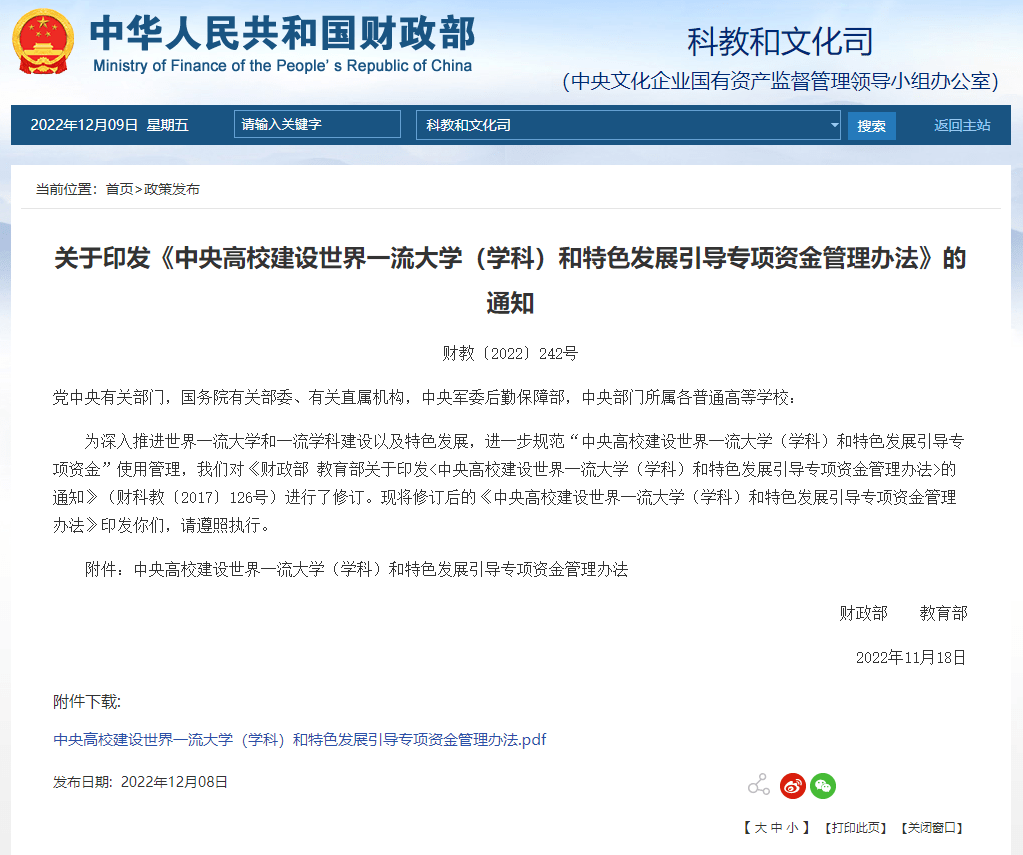Click the 党中央有关部门 addressee line
The width and height of the screenshot is (1023, 855).
point(424,397)
